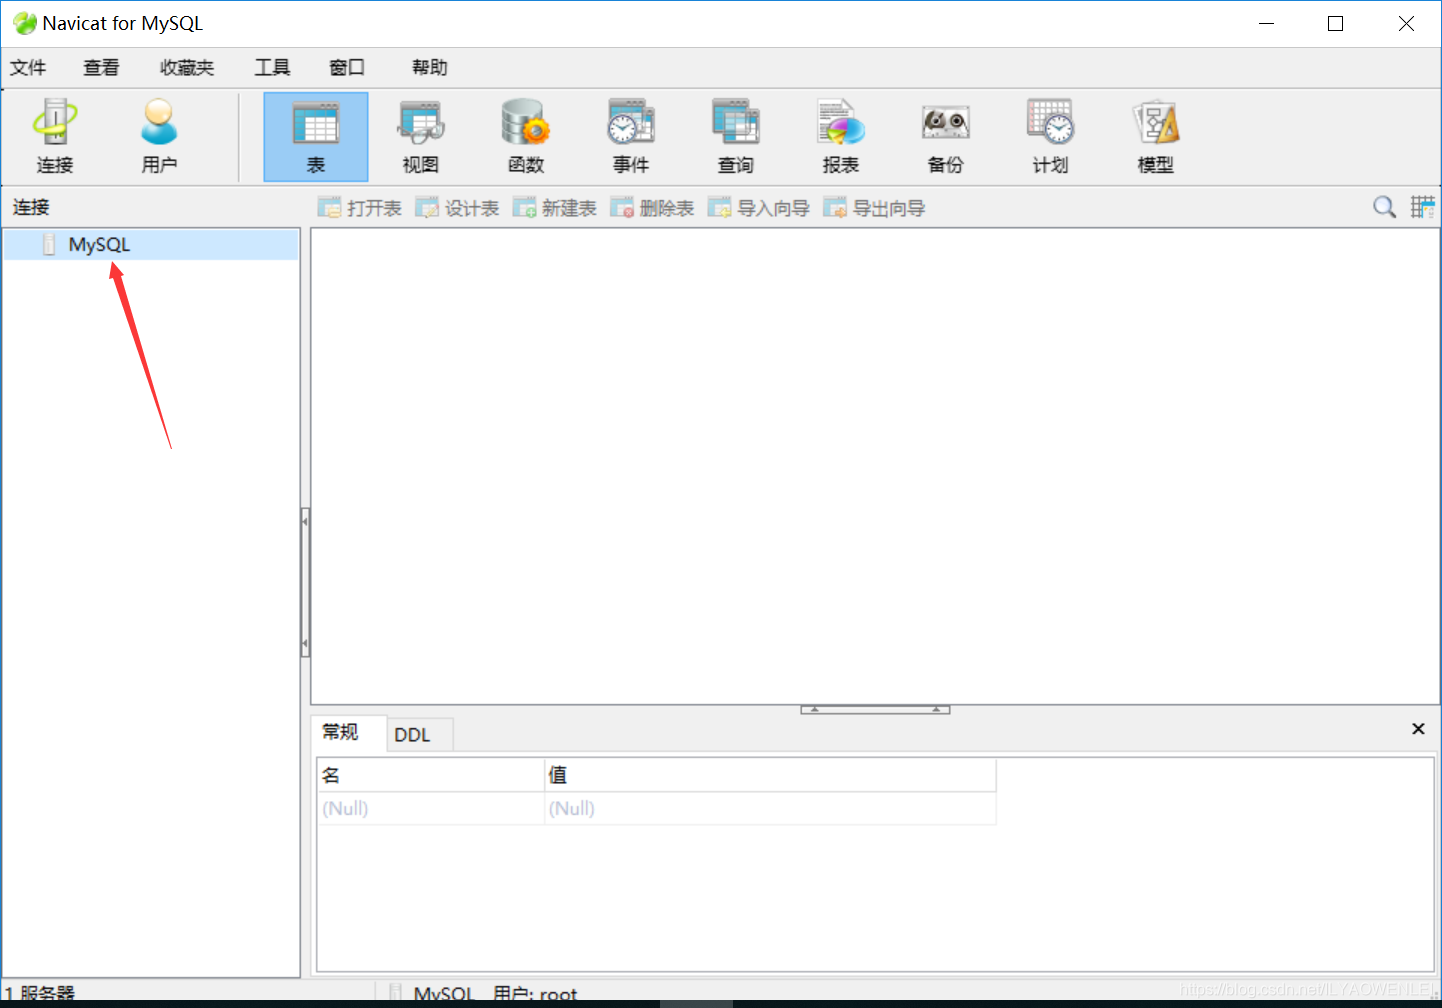Click the search magnifier icon
This screenshot has height=1008, width=1442.
click(x=1384, y=207)
